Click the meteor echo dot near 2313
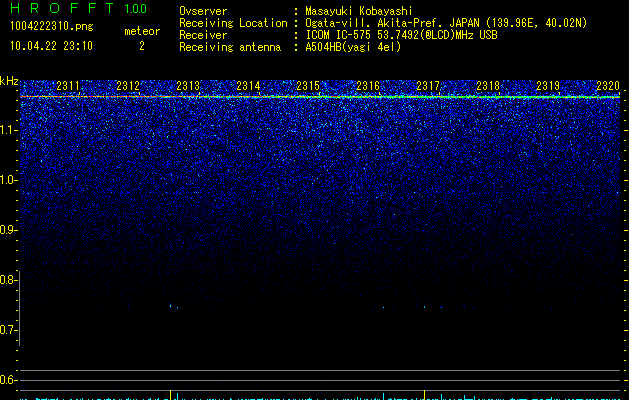 point(170,306)
